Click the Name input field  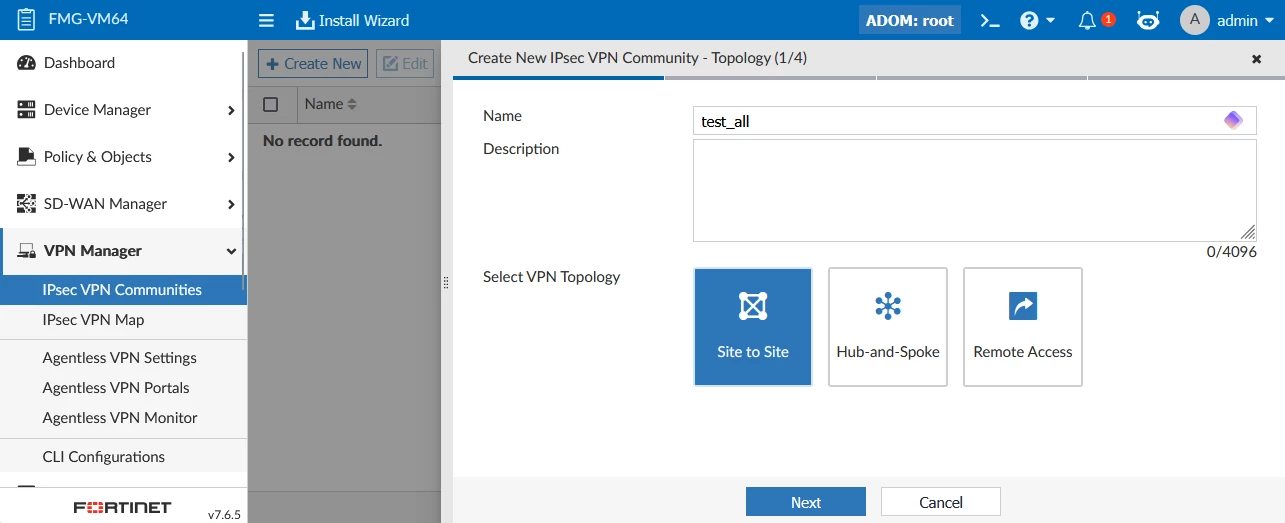click(x=975, y=121)
